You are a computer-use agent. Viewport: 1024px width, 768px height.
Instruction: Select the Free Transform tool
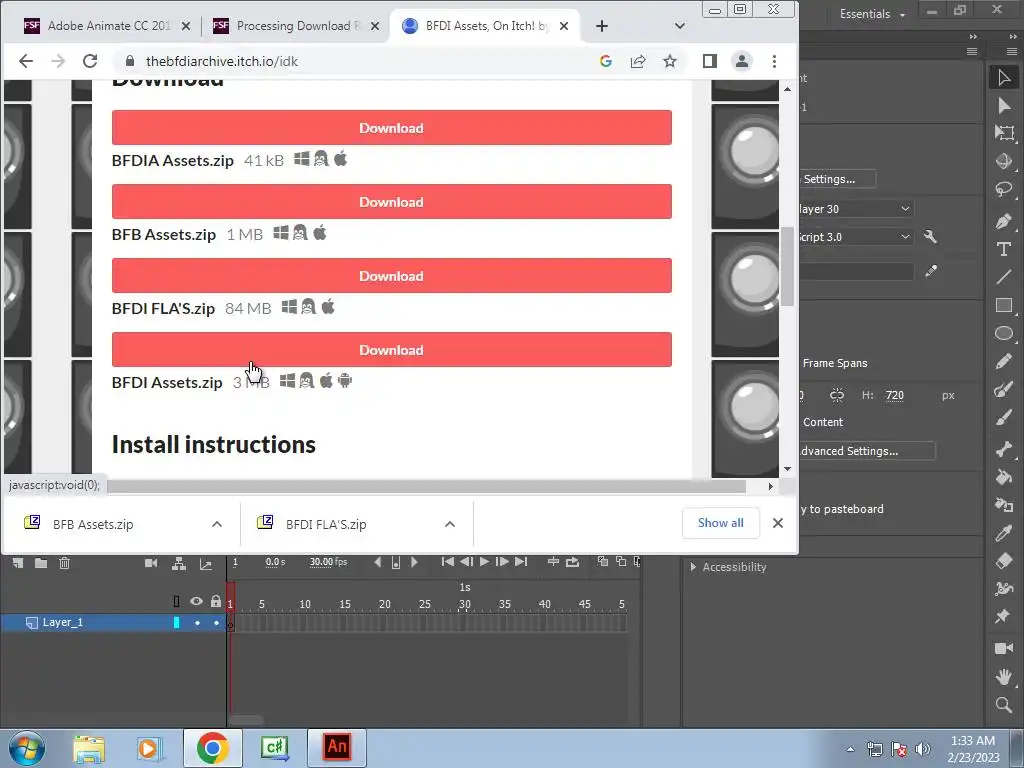click(1004, 133)
